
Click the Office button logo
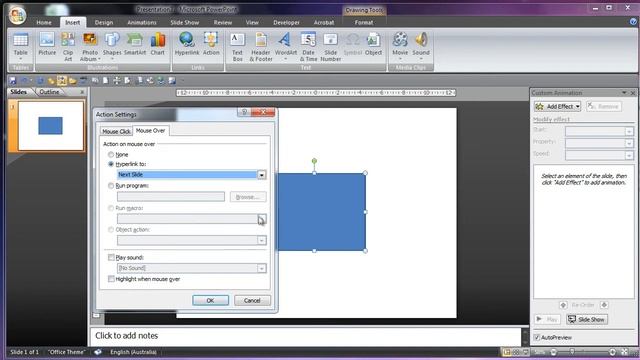click(x=18, y=16)
